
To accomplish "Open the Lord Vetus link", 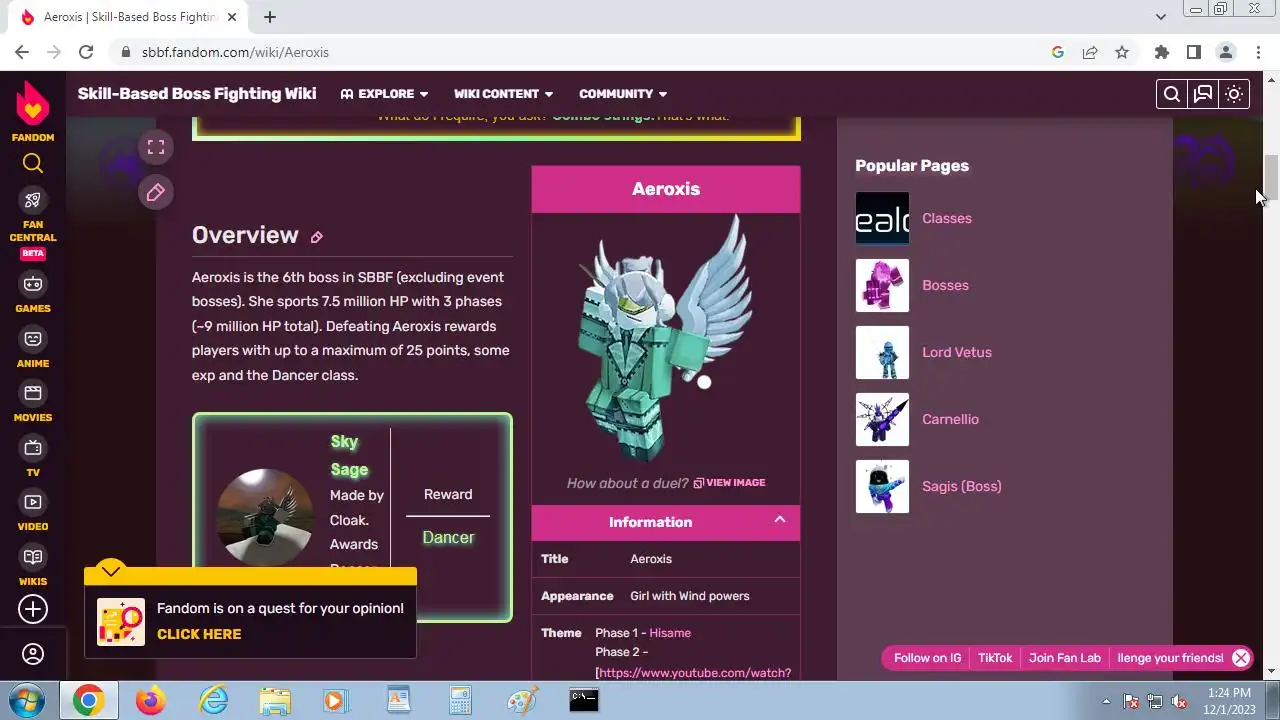I will [x=957, y=352].
